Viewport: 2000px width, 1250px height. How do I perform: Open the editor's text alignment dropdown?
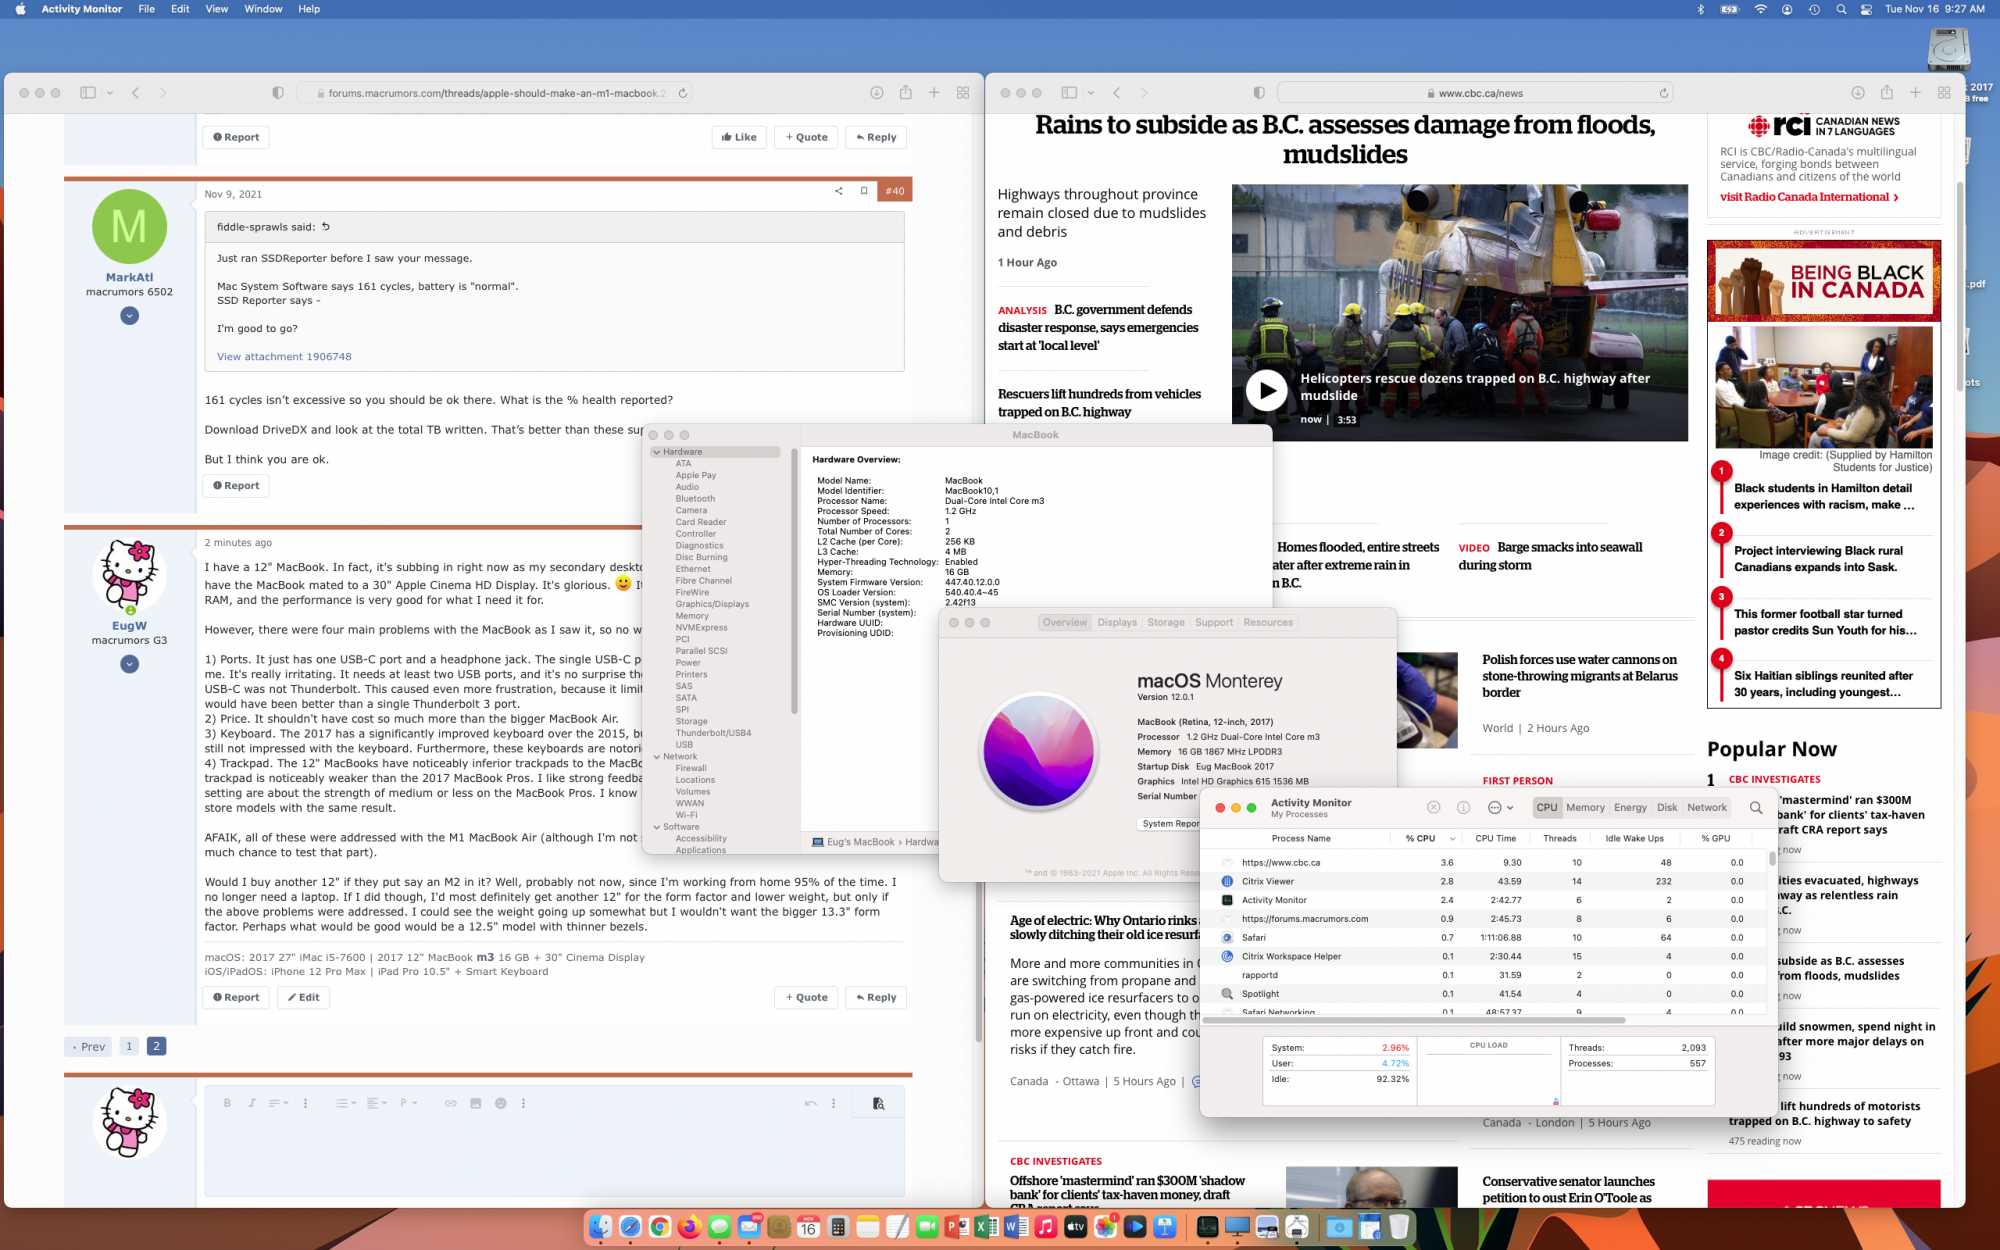click(x=376, y=1103)
